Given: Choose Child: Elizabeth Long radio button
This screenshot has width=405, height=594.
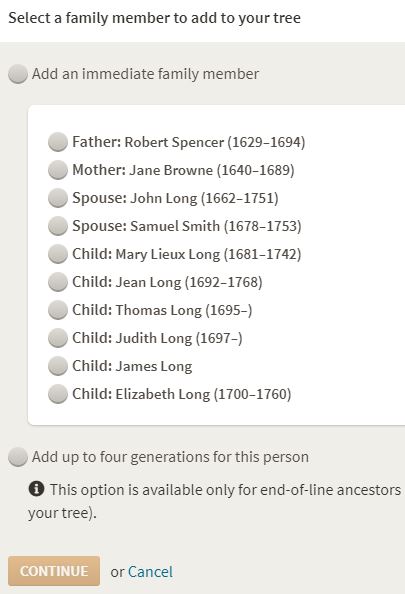Looking at the screenshot, I should click(x=58, y=394).
